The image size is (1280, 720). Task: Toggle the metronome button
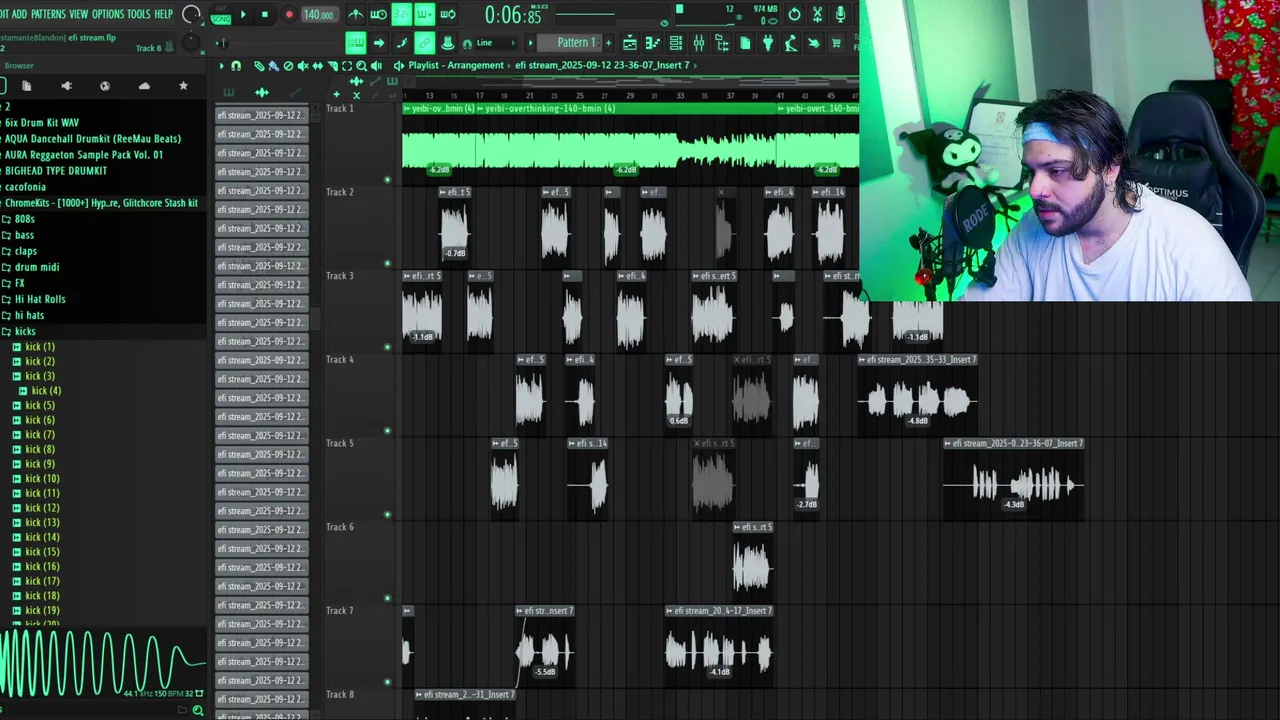coord(356,14)
